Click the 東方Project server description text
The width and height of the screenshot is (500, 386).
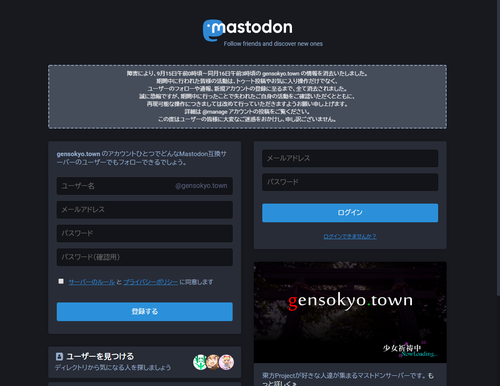pyautogui.click(x=348, y=380)
